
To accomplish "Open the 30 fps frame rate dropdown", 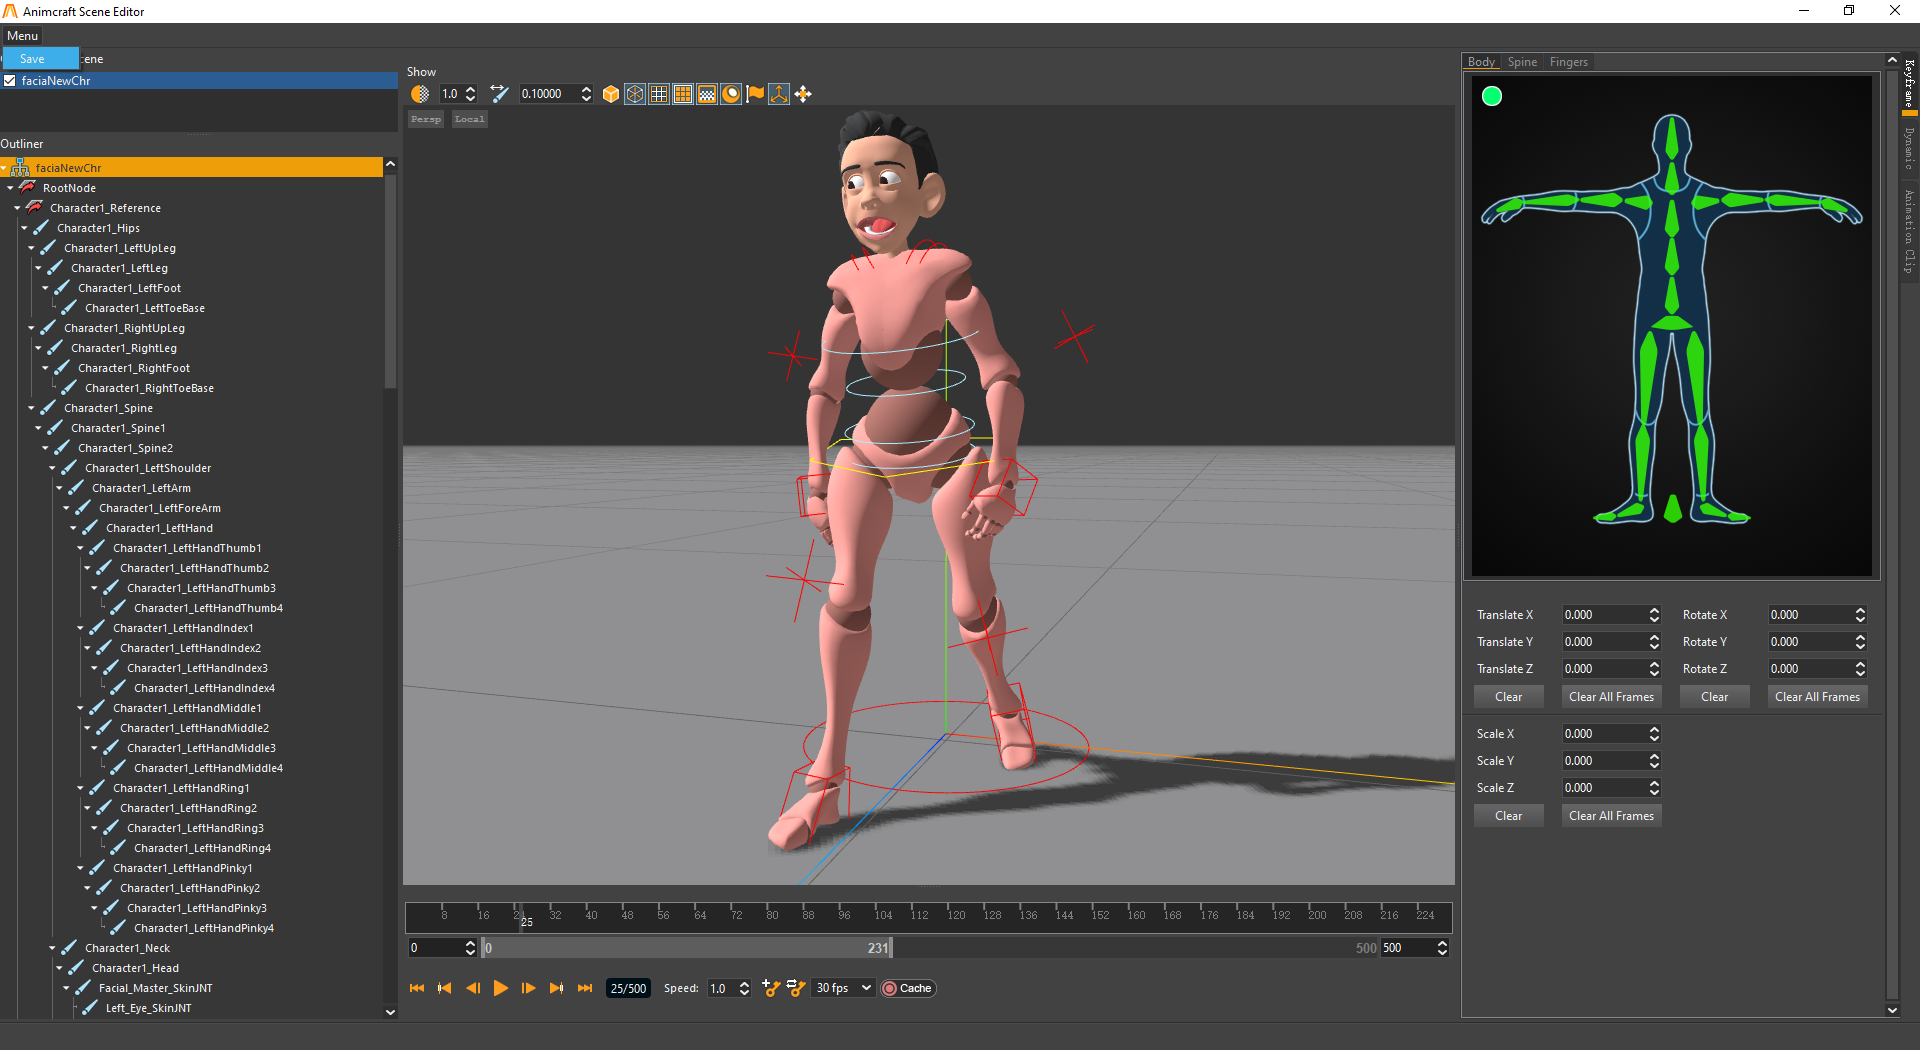I will [843, 988].
